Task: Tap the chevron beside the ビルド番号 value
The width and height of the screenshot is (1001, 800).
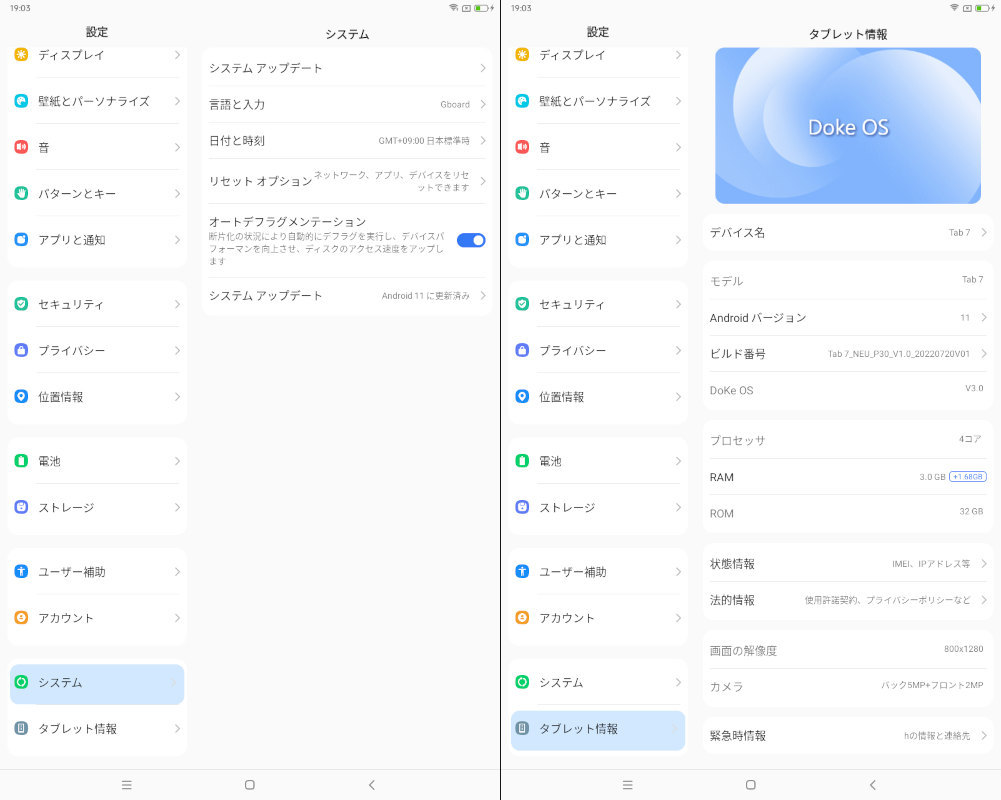Action: (984, 354)
